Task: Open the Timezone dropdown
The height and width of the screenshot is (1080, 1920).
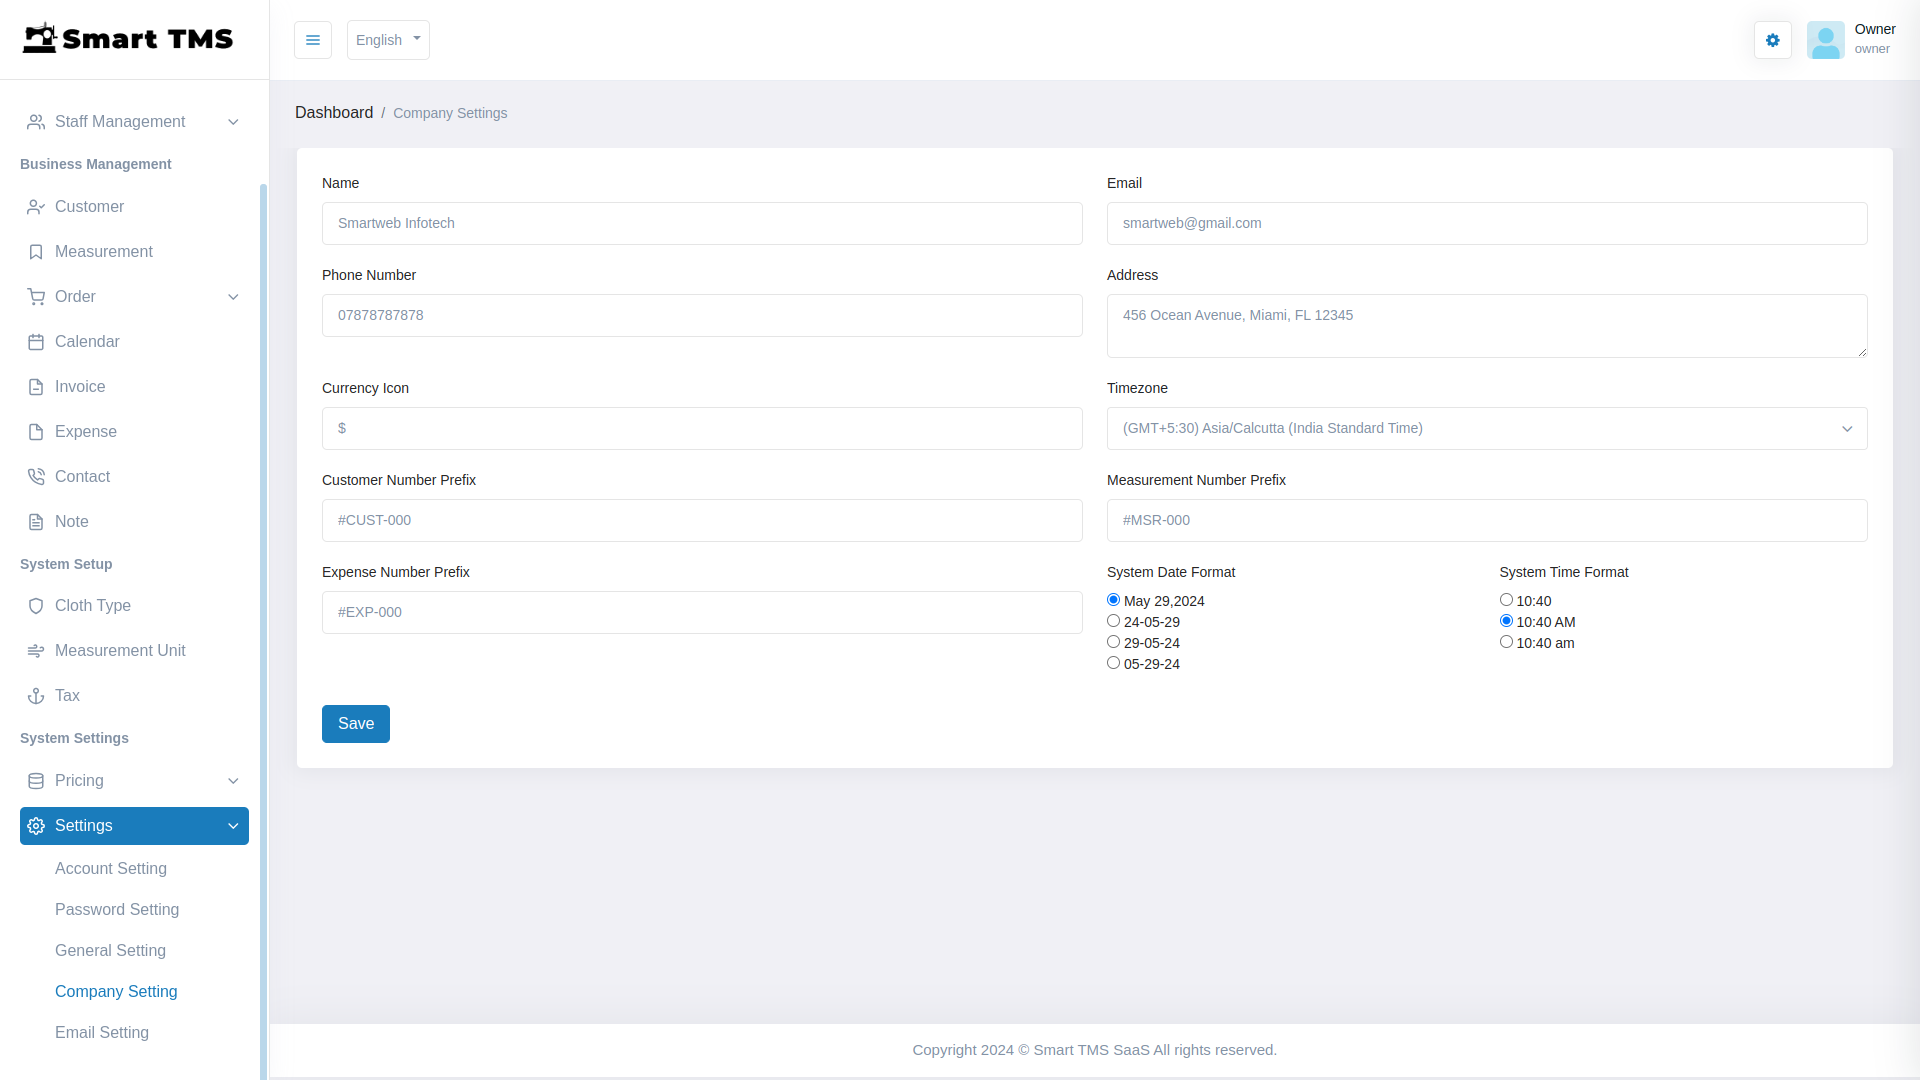Action: pyautogui.click(x=1486, y=428)
